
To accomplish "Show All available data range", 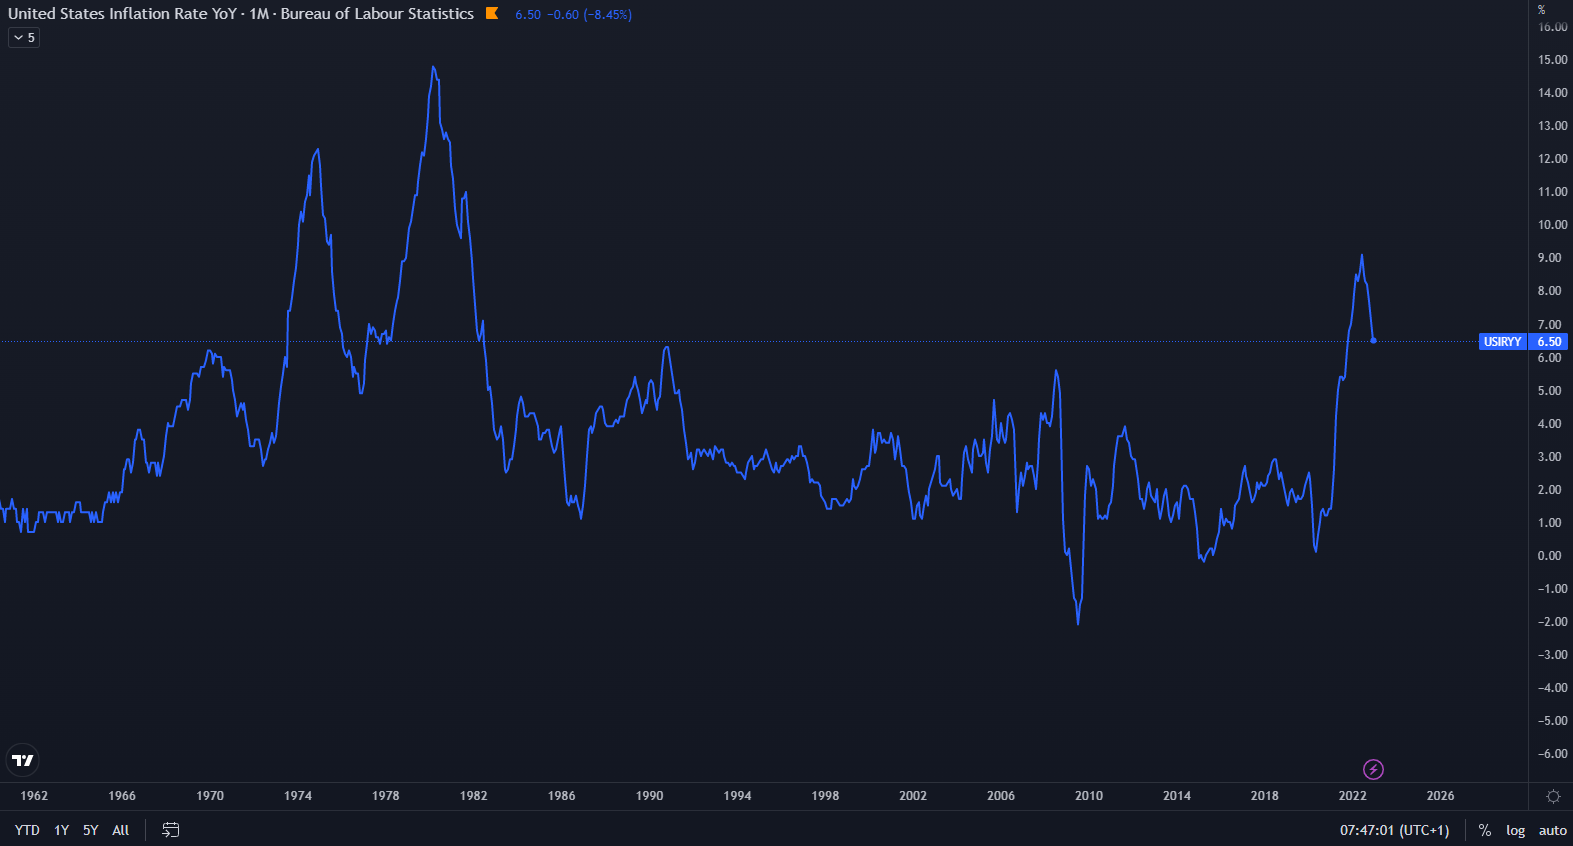I will click(121, 830).
